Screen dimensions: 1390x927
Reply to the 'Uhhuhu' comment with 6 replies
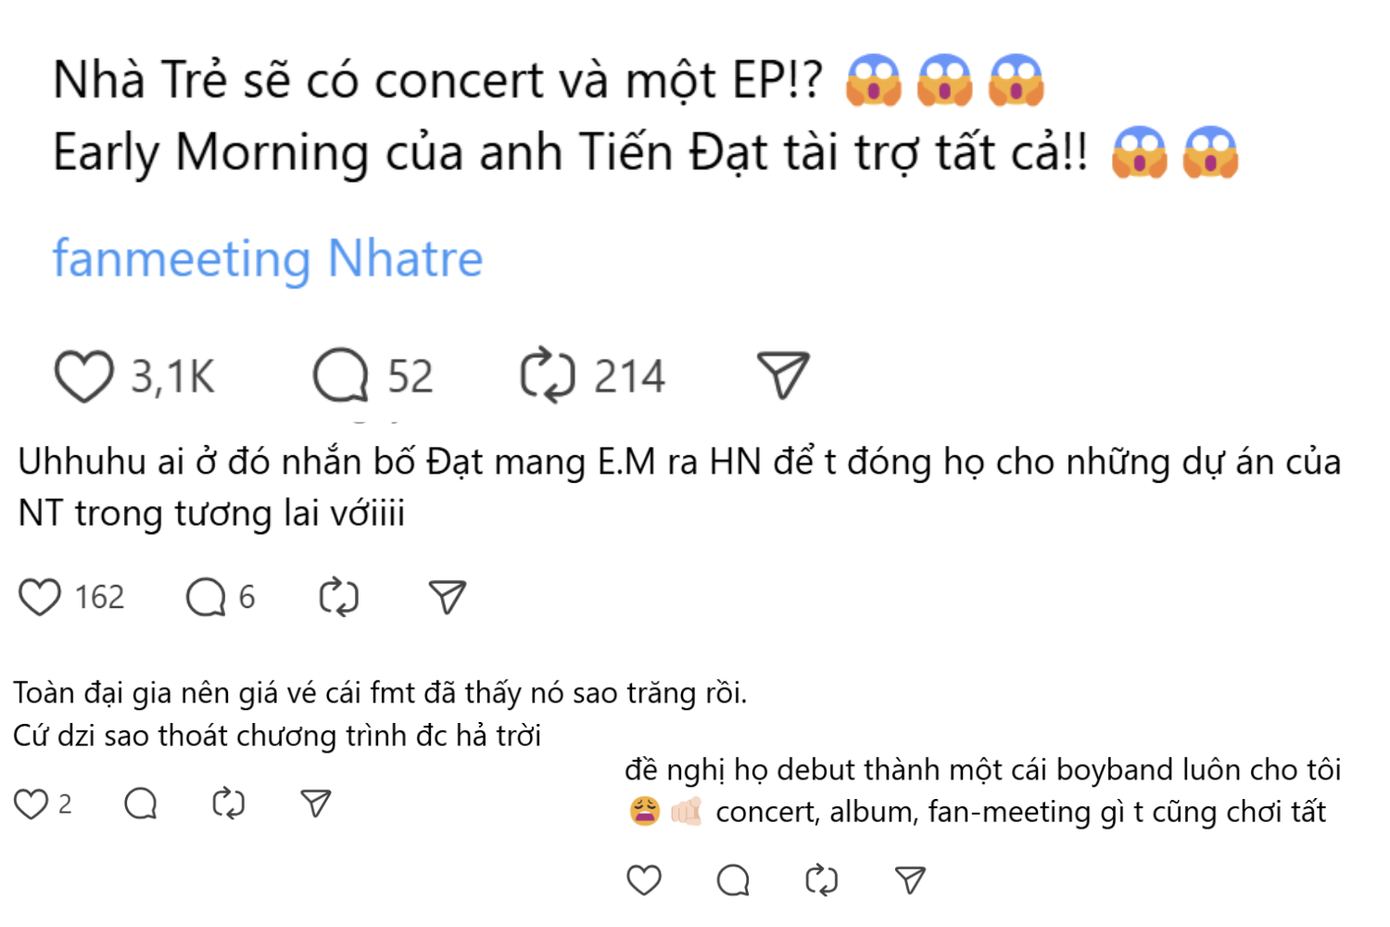click(206, 597)
